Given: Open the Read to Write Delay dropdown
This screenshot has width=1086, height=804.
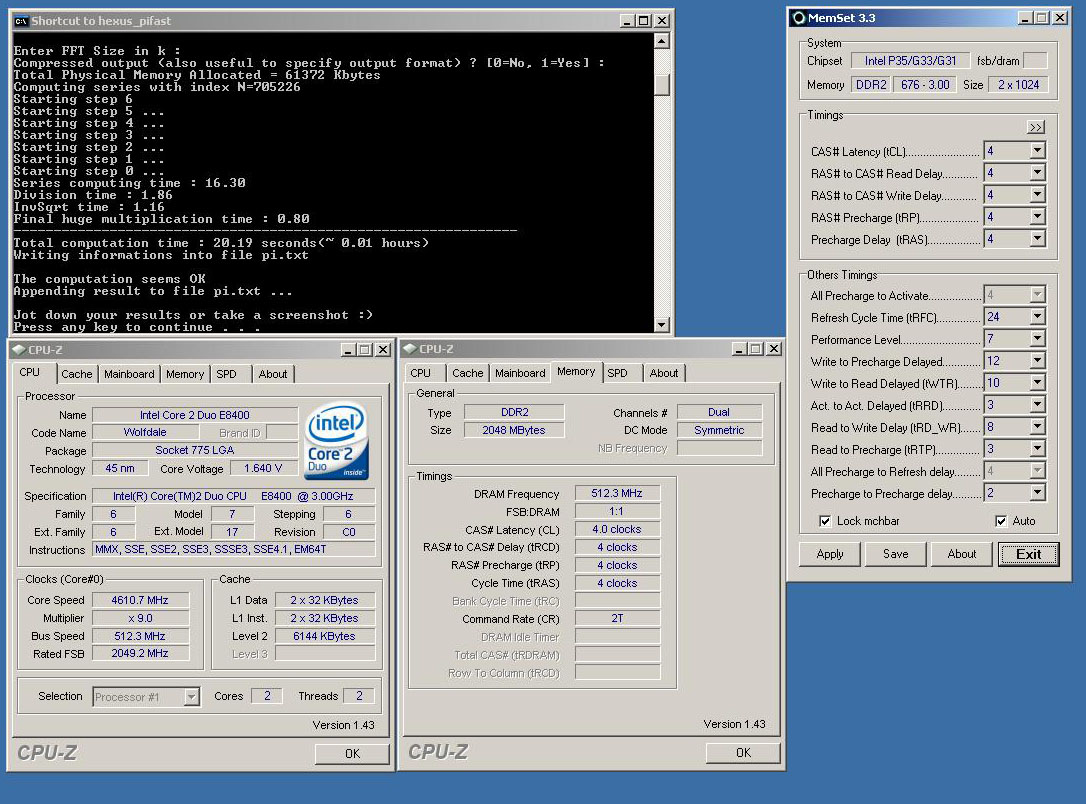Looking at the screenshot, I should (x=1037, y=427).
